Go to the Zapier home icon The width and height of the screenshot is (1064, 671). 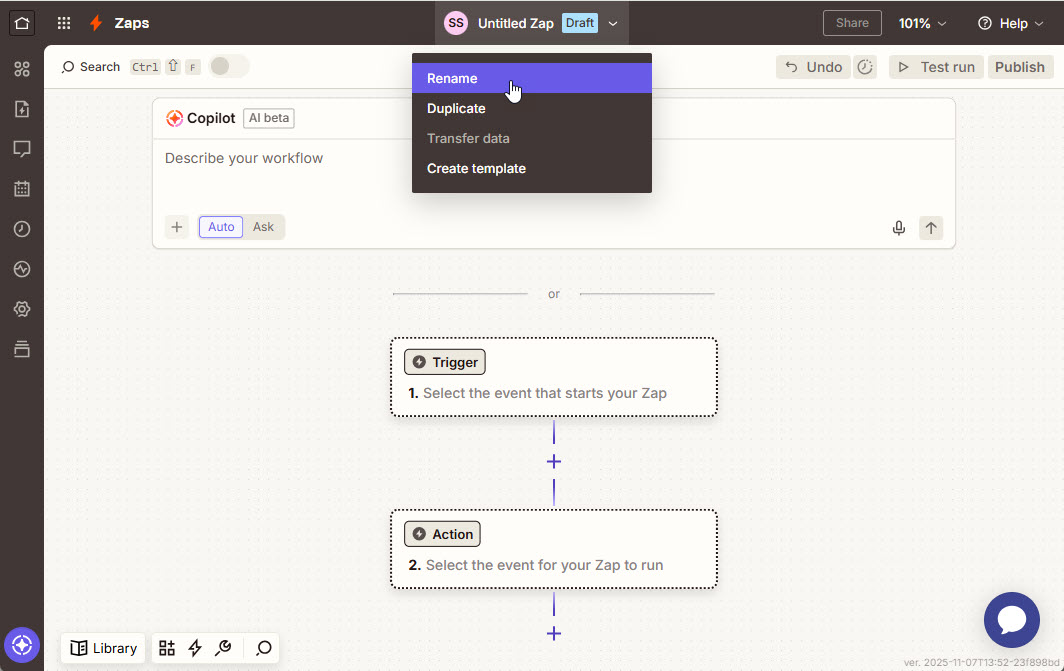pos(22,23)
